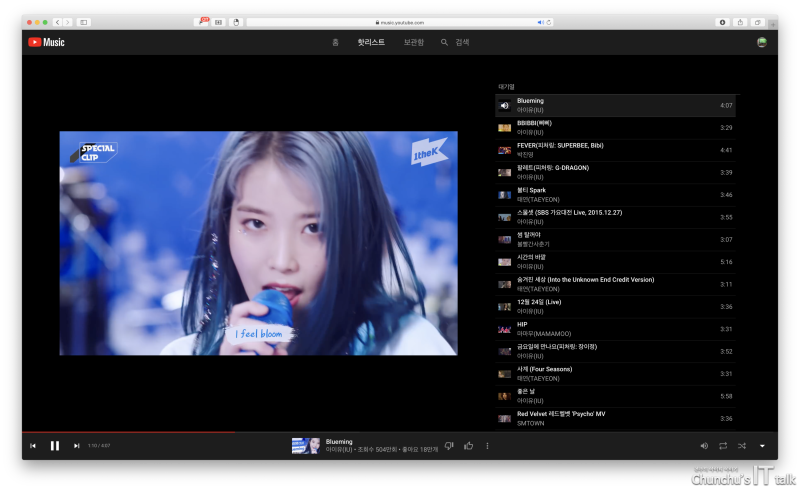The image size is (800, 489).
Task: Mute the tab audio speaker icon in address bar
Action: pyautogui.click(x=540, y=22)
